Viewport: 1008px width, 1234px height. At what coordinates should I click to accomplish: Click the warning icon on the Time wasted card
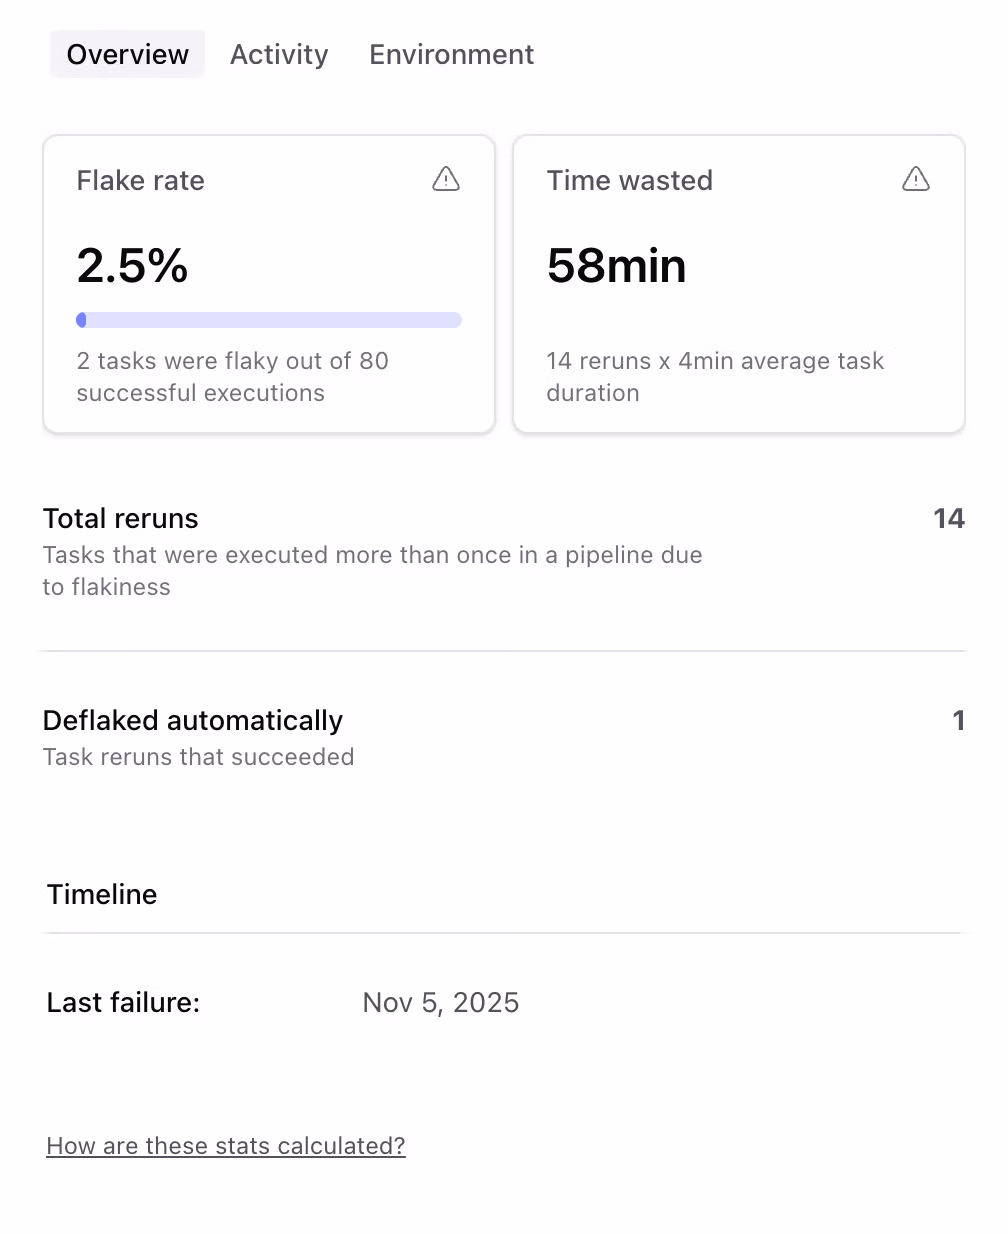916,180
